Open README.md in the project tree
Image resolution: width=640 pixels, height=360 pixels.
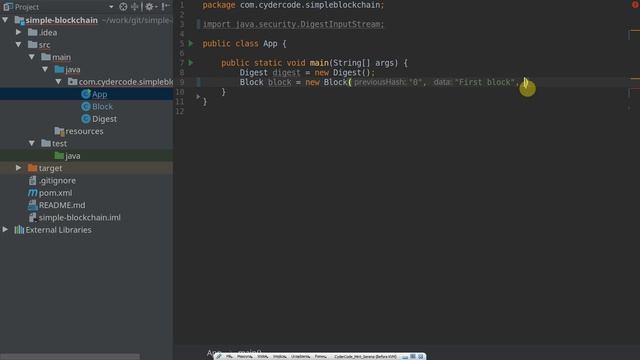tap(62, 205)
